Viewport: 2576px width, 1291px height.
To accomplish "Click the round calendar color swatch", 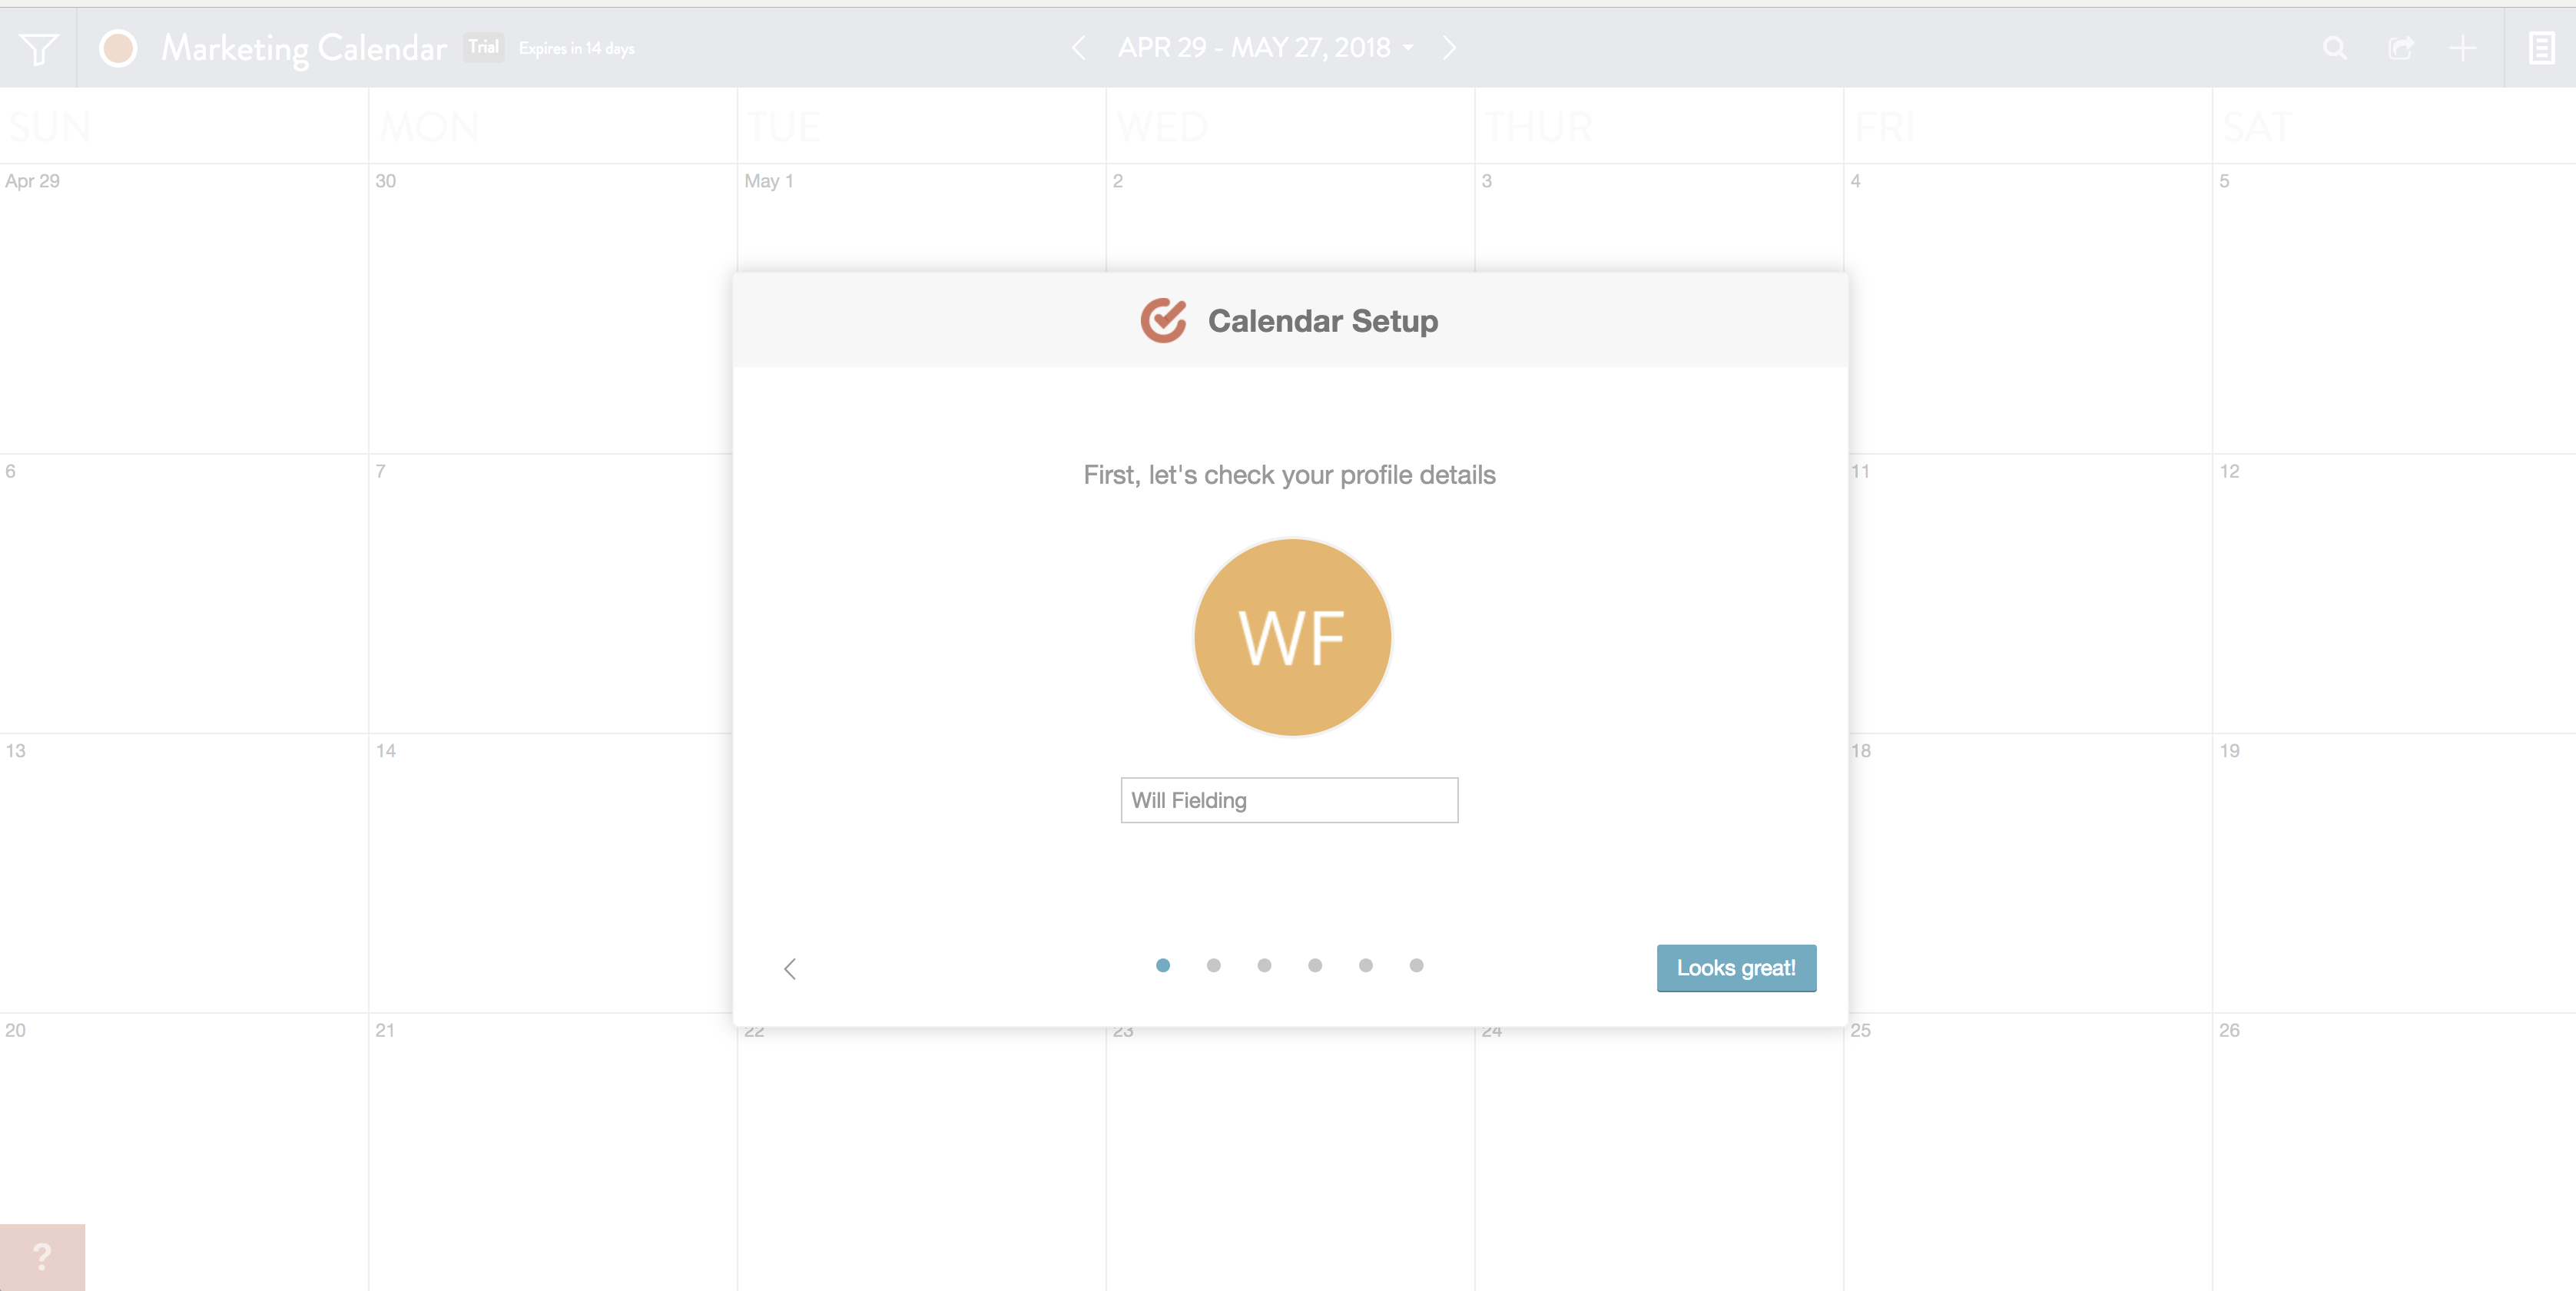I will click(118, 48).
